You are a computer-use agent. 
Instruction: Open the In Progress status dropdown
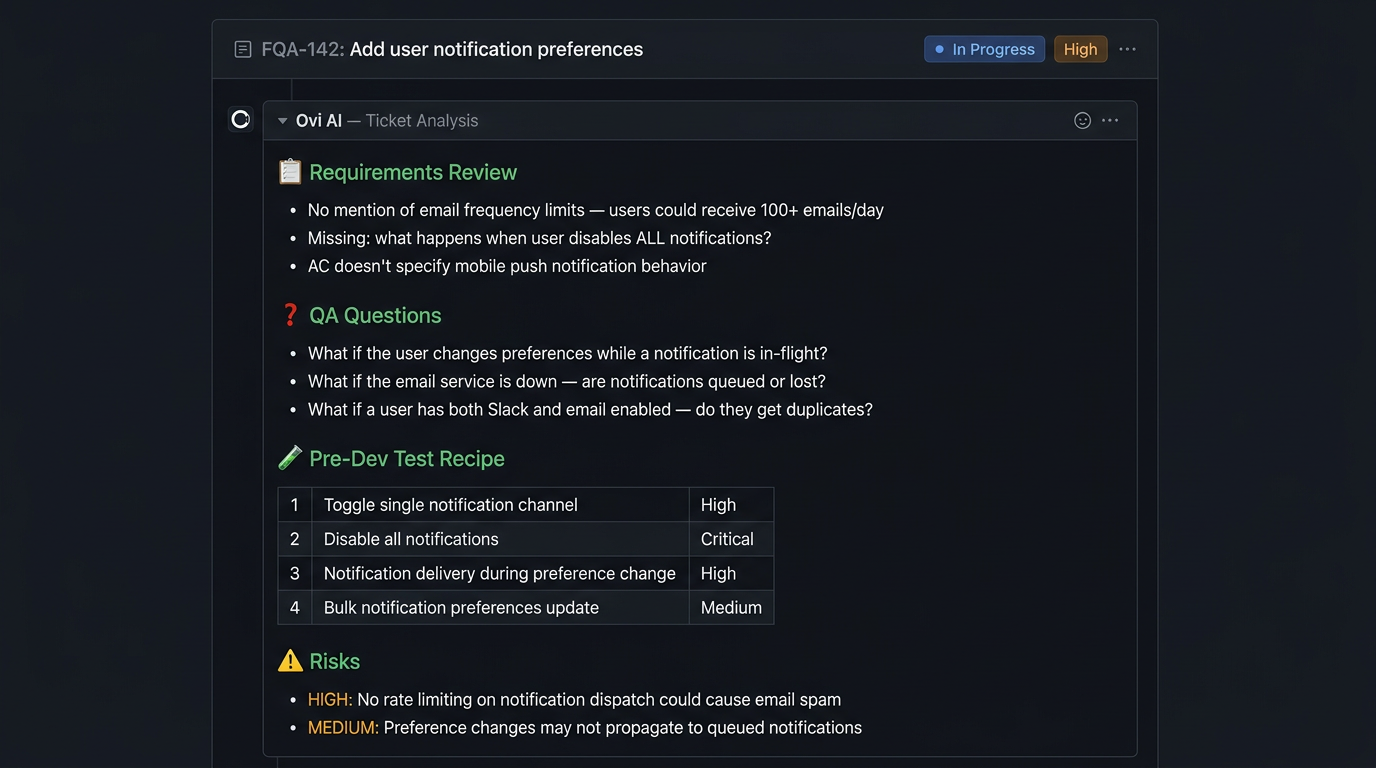984,48
